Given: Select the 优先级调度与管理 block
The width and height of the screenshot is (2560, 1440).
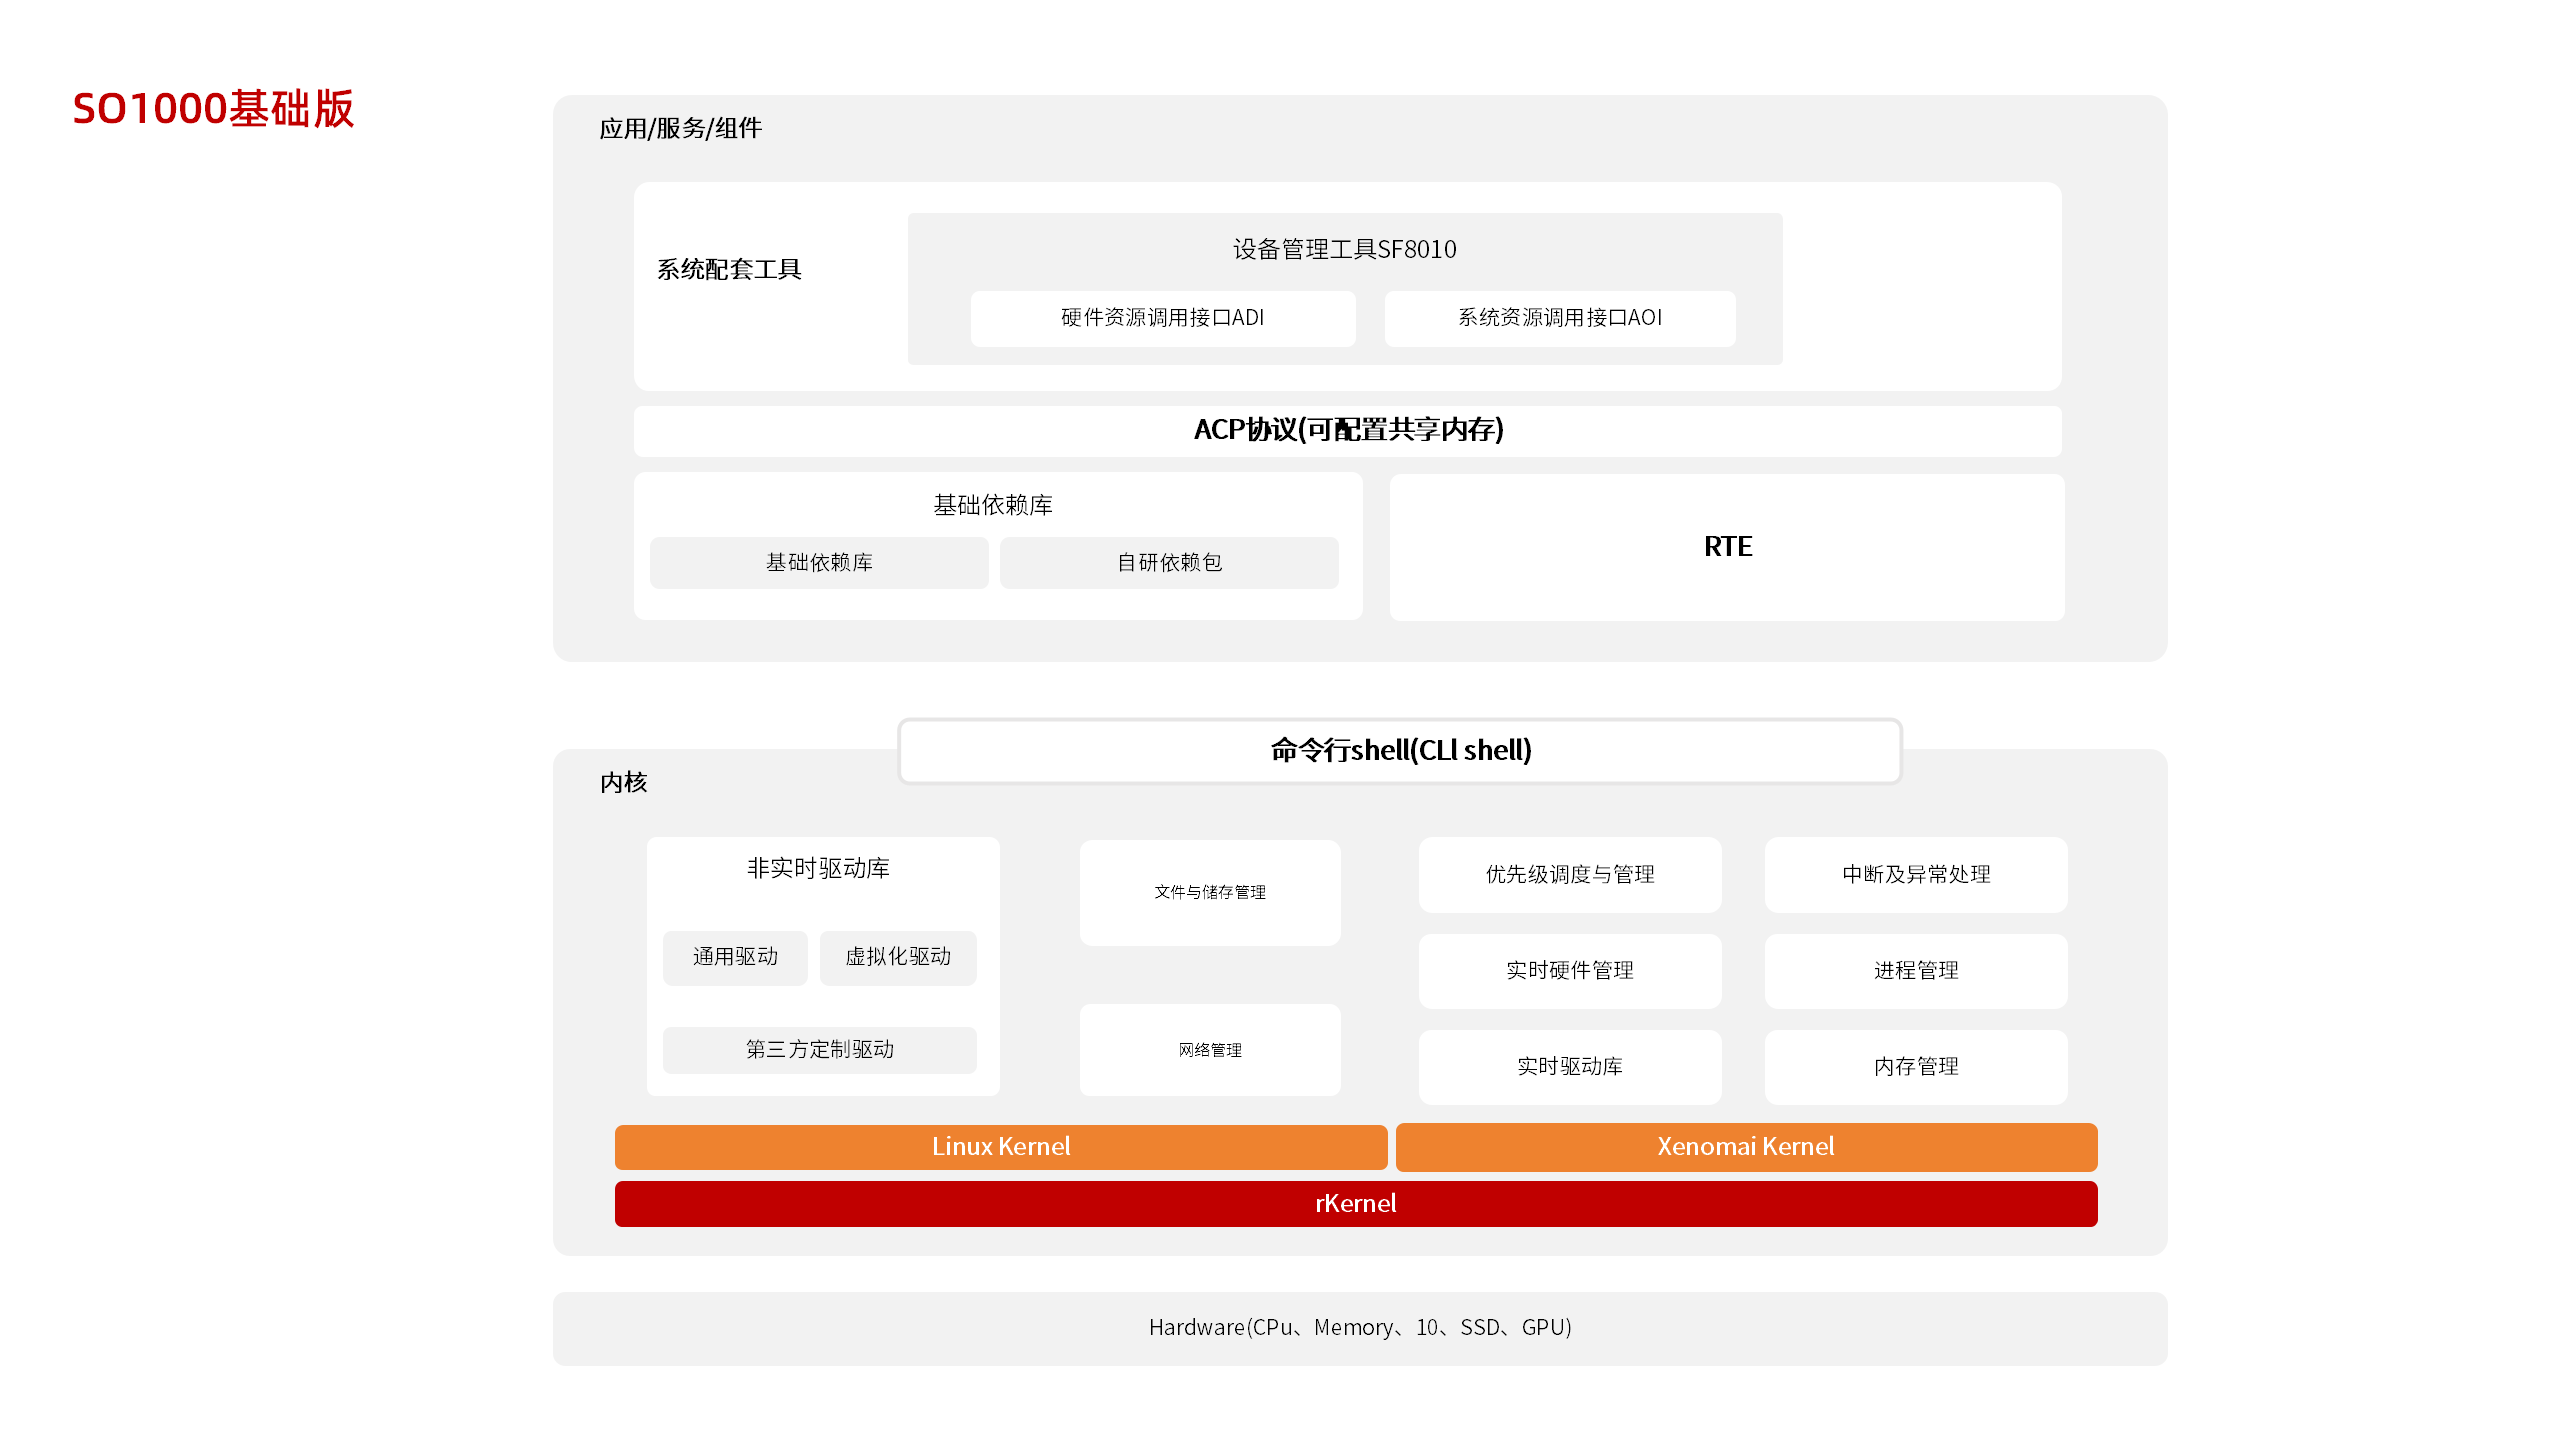Looking at the screenshot, I should coord(1569,875).
